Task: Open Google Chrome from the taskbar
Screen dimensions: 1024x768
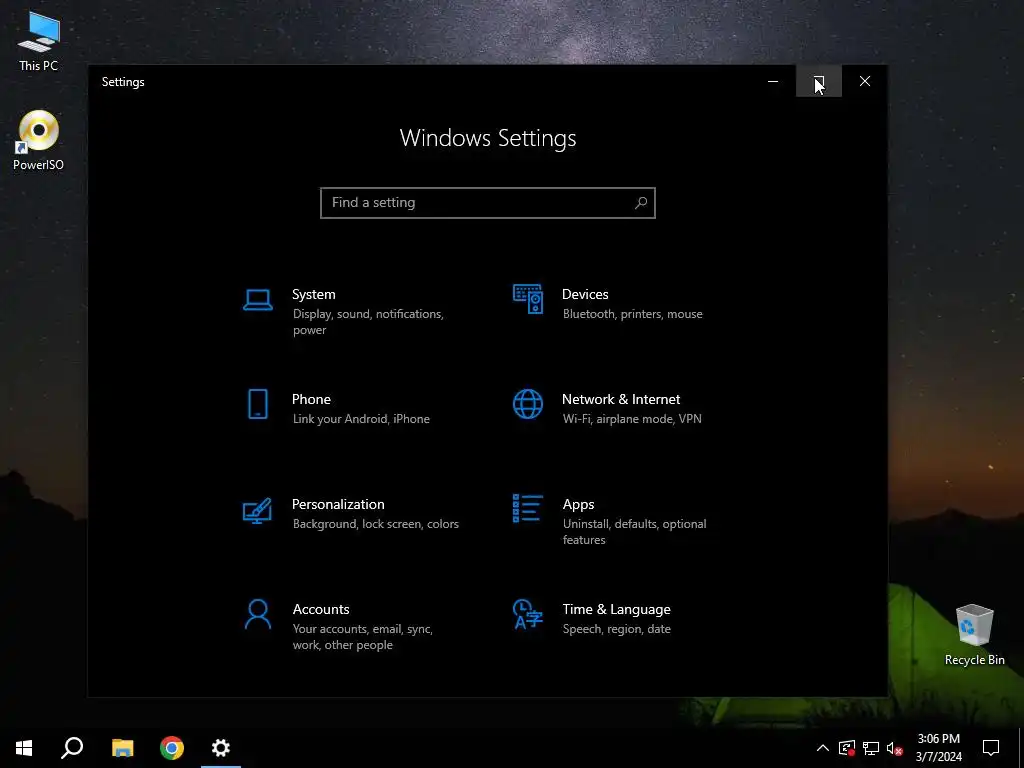Action: pyautogui.click(x=172, y=748)
